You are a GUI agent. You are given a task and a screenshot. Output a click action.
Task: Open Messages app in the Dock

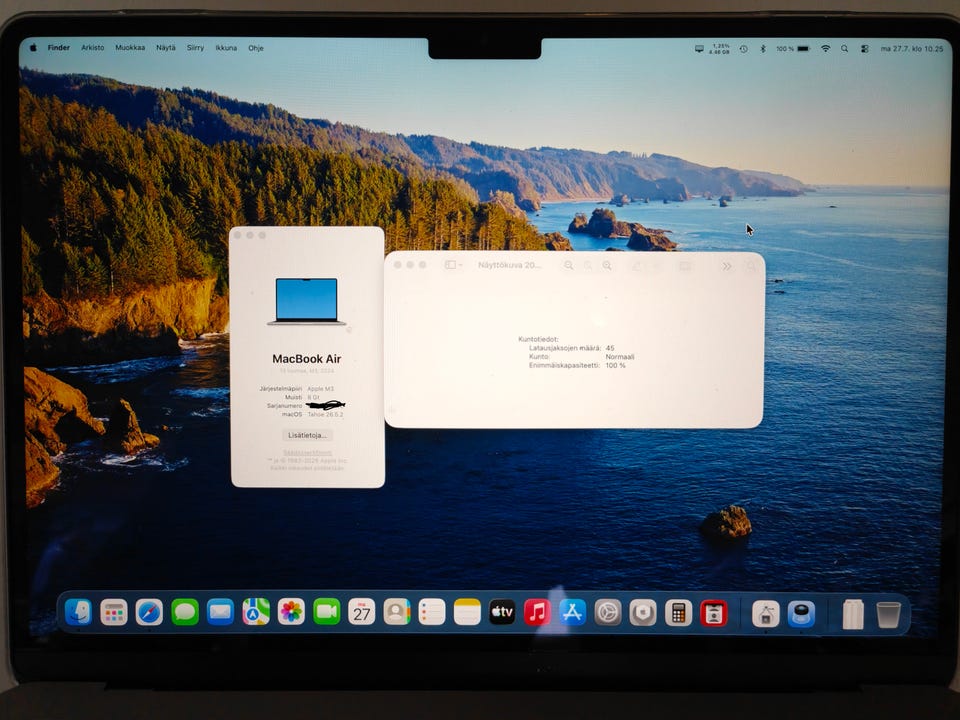[x=185, y=612]
